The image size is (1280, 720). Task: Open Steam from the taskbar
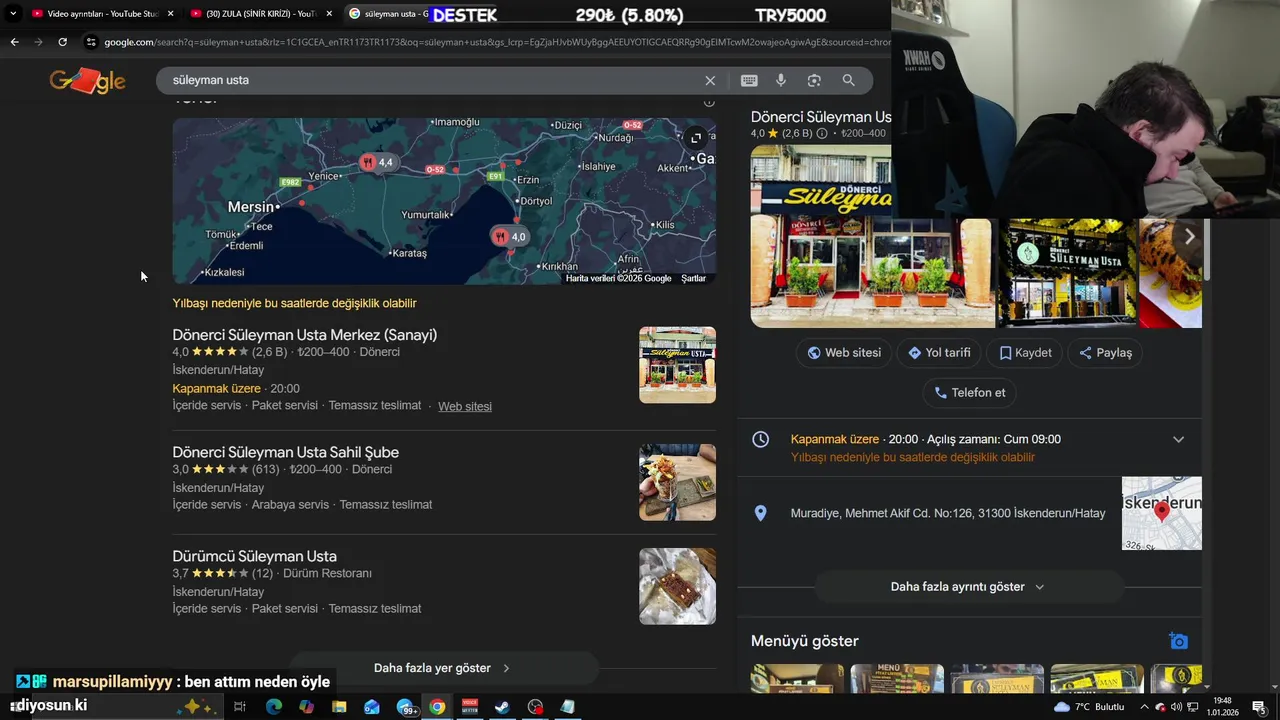502,707
